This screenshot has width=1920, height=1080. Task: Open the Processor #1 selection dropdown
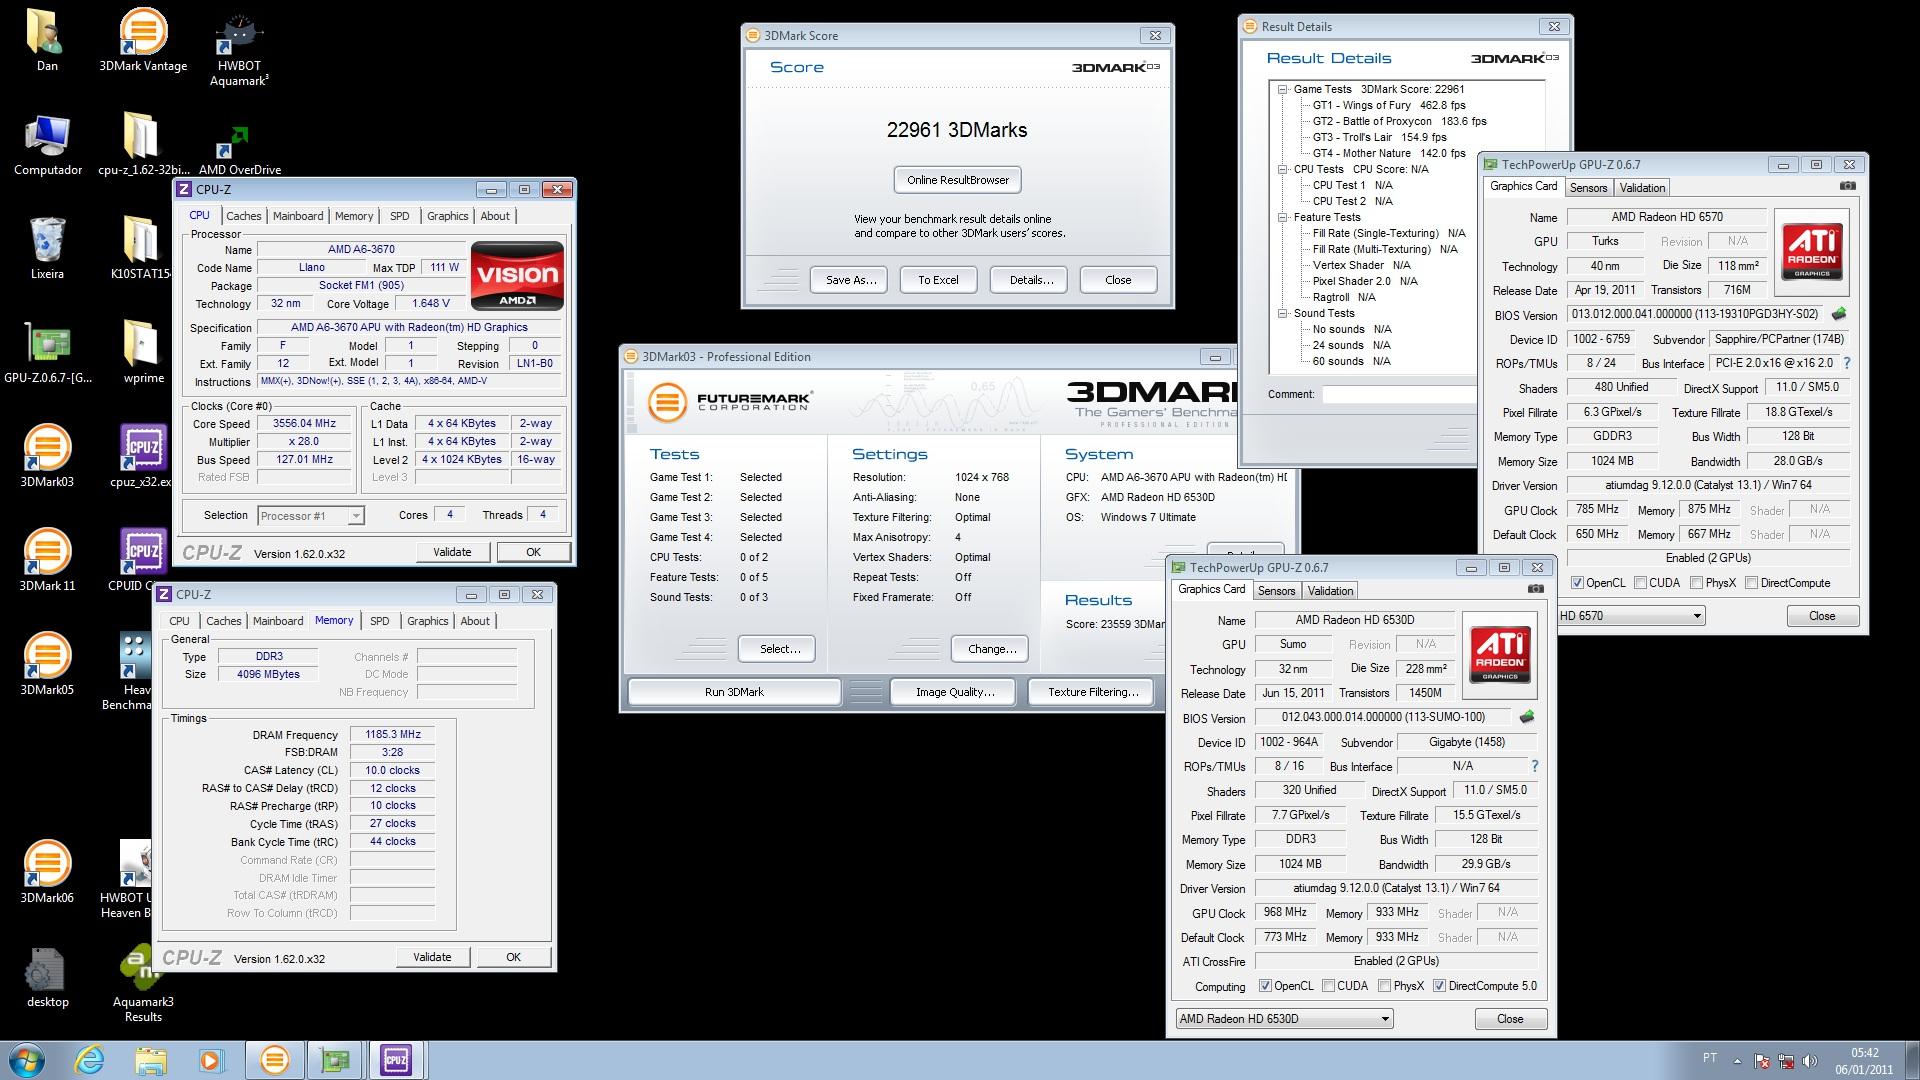point(310,516)
